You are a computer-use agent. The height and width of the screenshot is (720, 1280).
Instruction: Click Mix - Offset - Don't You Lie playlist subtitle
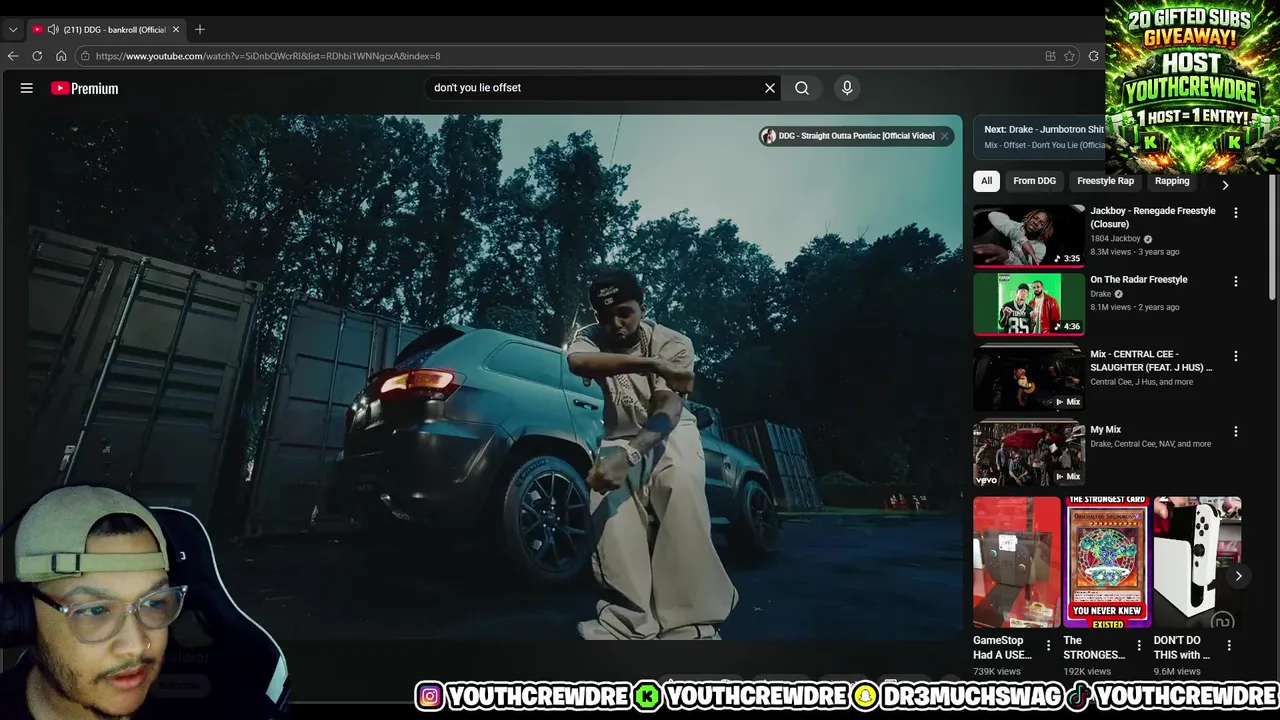tap(1044, 145)
